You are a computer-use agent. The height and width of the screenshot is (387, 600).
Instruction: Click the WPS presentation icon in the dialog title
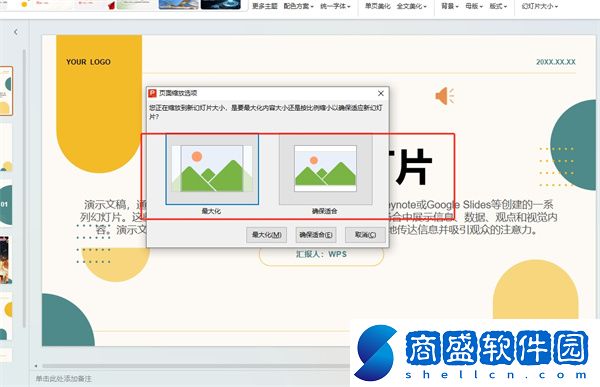coord(152,93)
